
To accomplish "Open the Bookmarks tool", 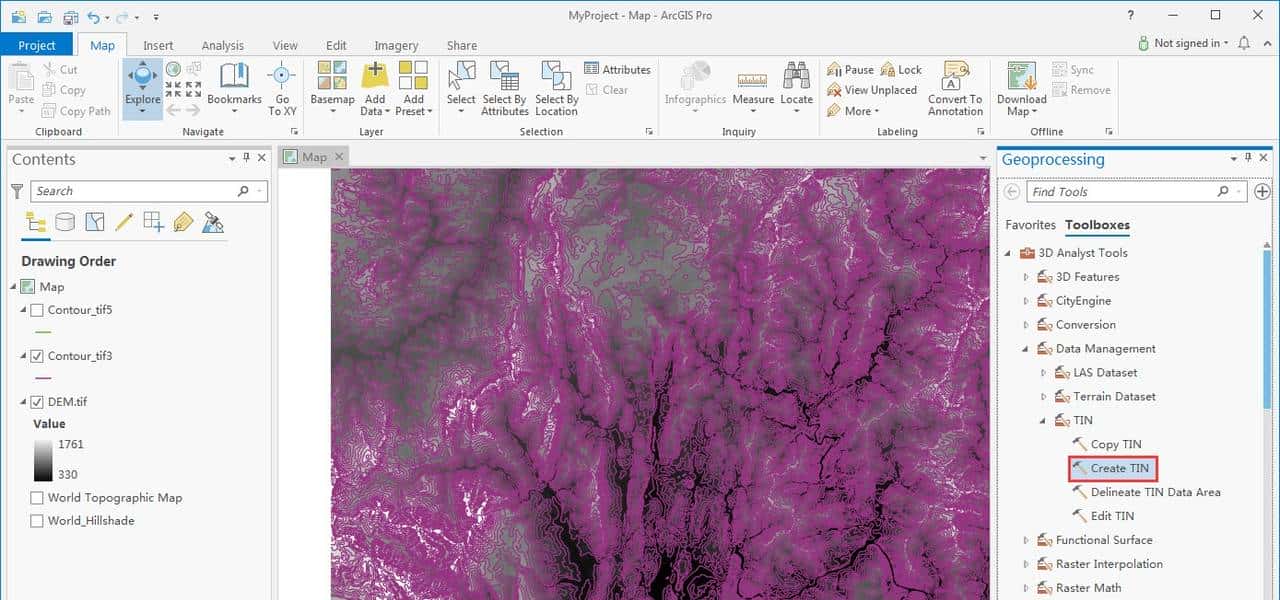I will click(233, 85).
